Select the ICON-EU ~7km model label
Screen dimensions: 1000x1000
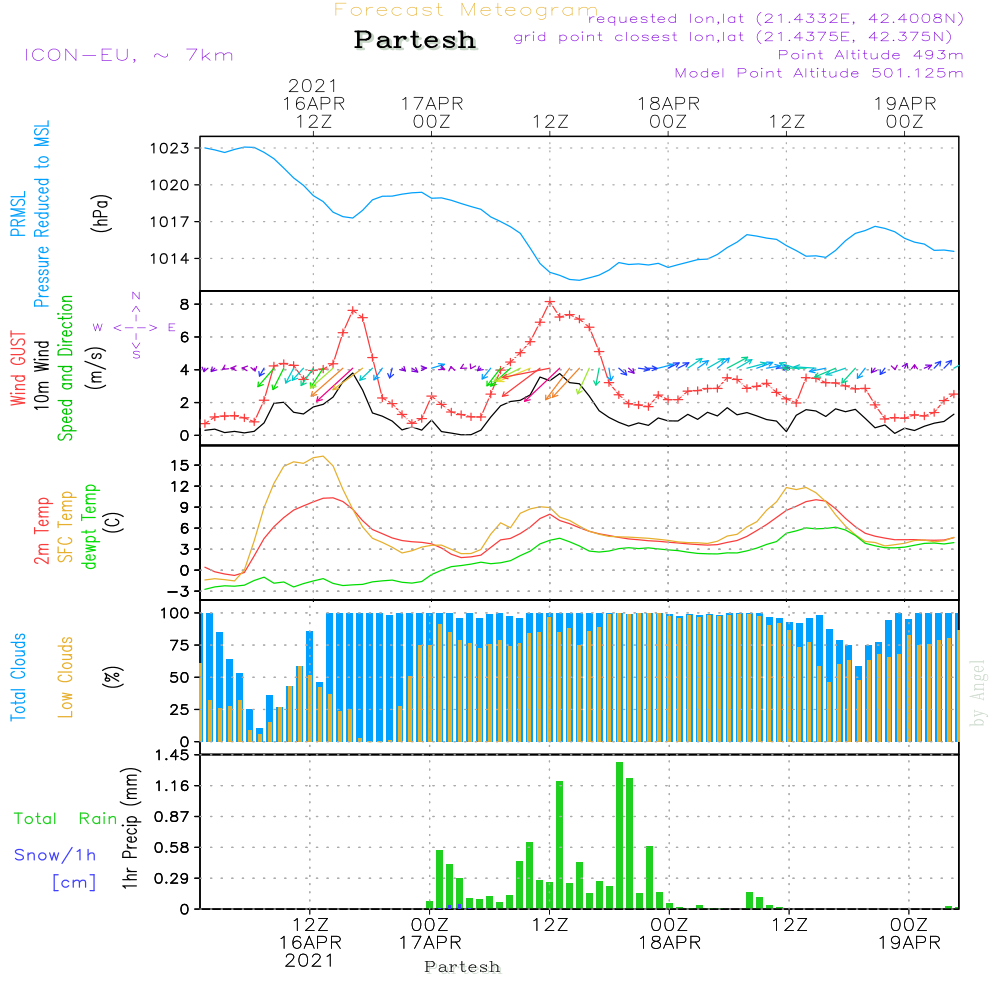pyautogui.click(x=128, y=54)
